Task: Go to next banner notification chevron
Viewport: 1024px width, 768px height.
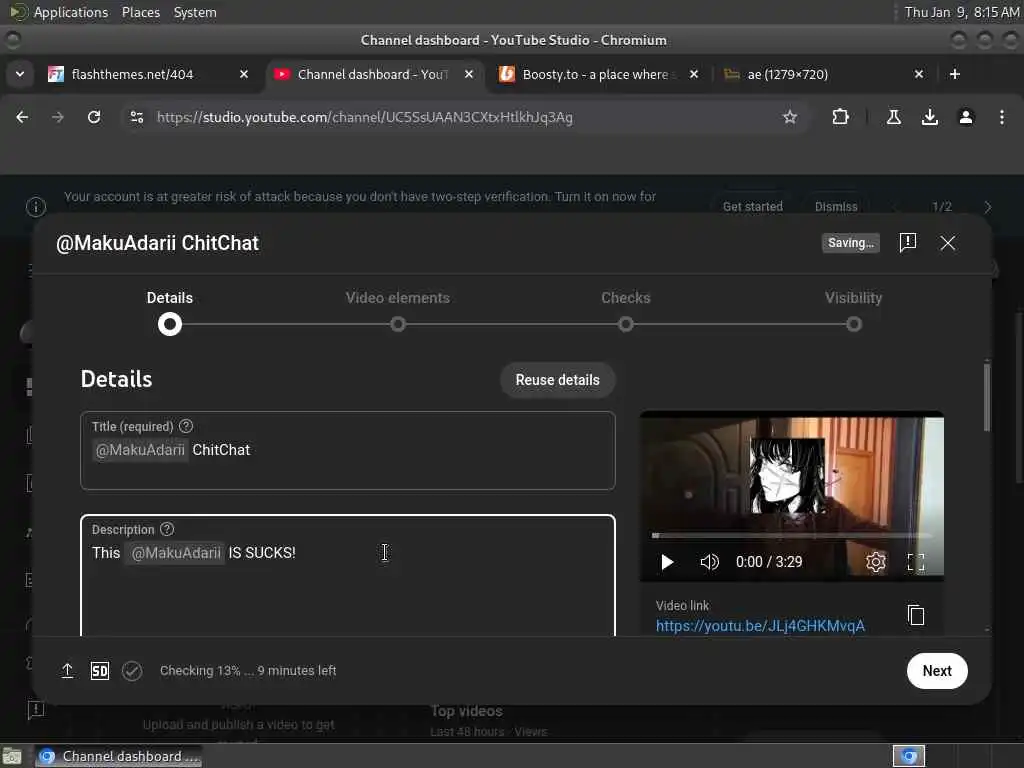Action: click(x=987, y=206)
